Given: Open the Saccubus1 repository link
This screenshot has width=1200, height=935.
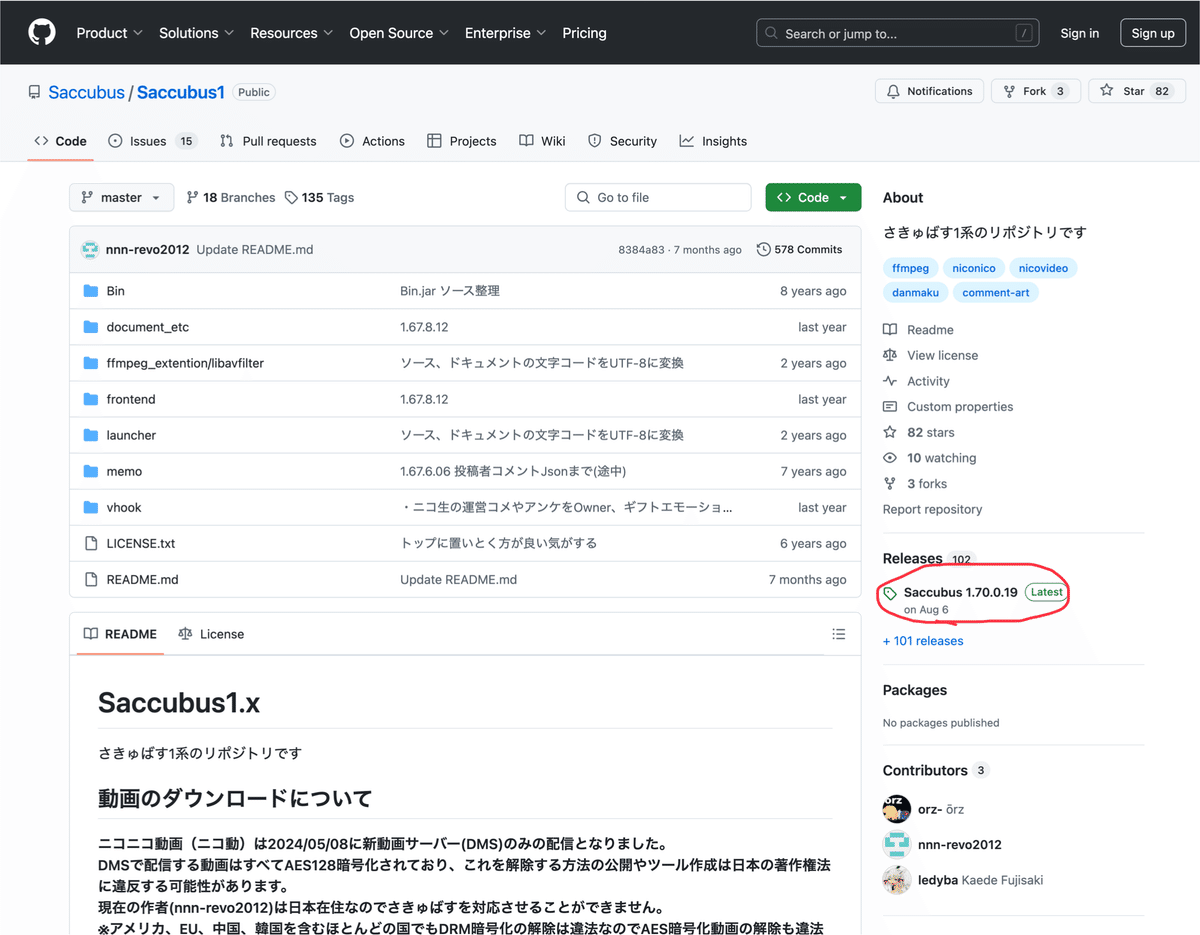Looking at the screenshot, I should [x=180, y=92].
